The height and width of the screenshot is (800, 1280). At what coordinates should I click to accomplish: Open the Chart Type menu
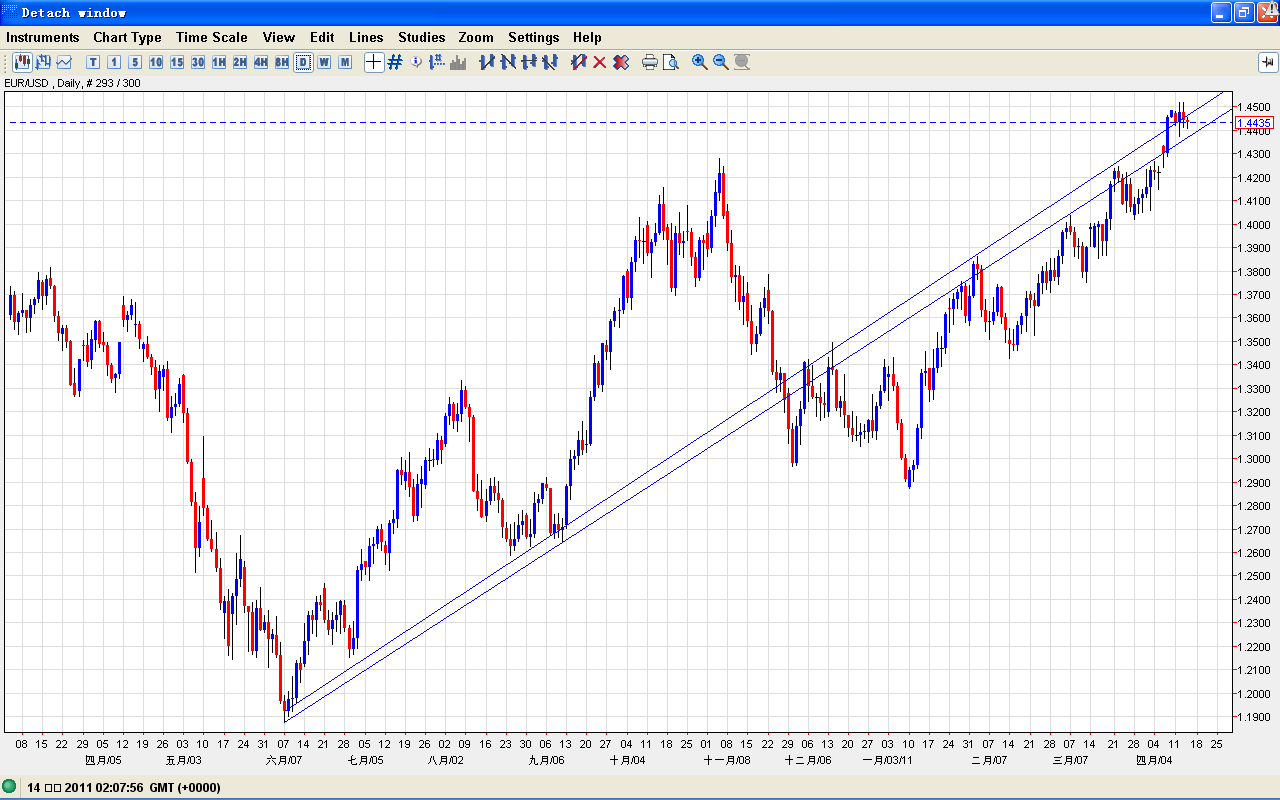click(128, 37)
